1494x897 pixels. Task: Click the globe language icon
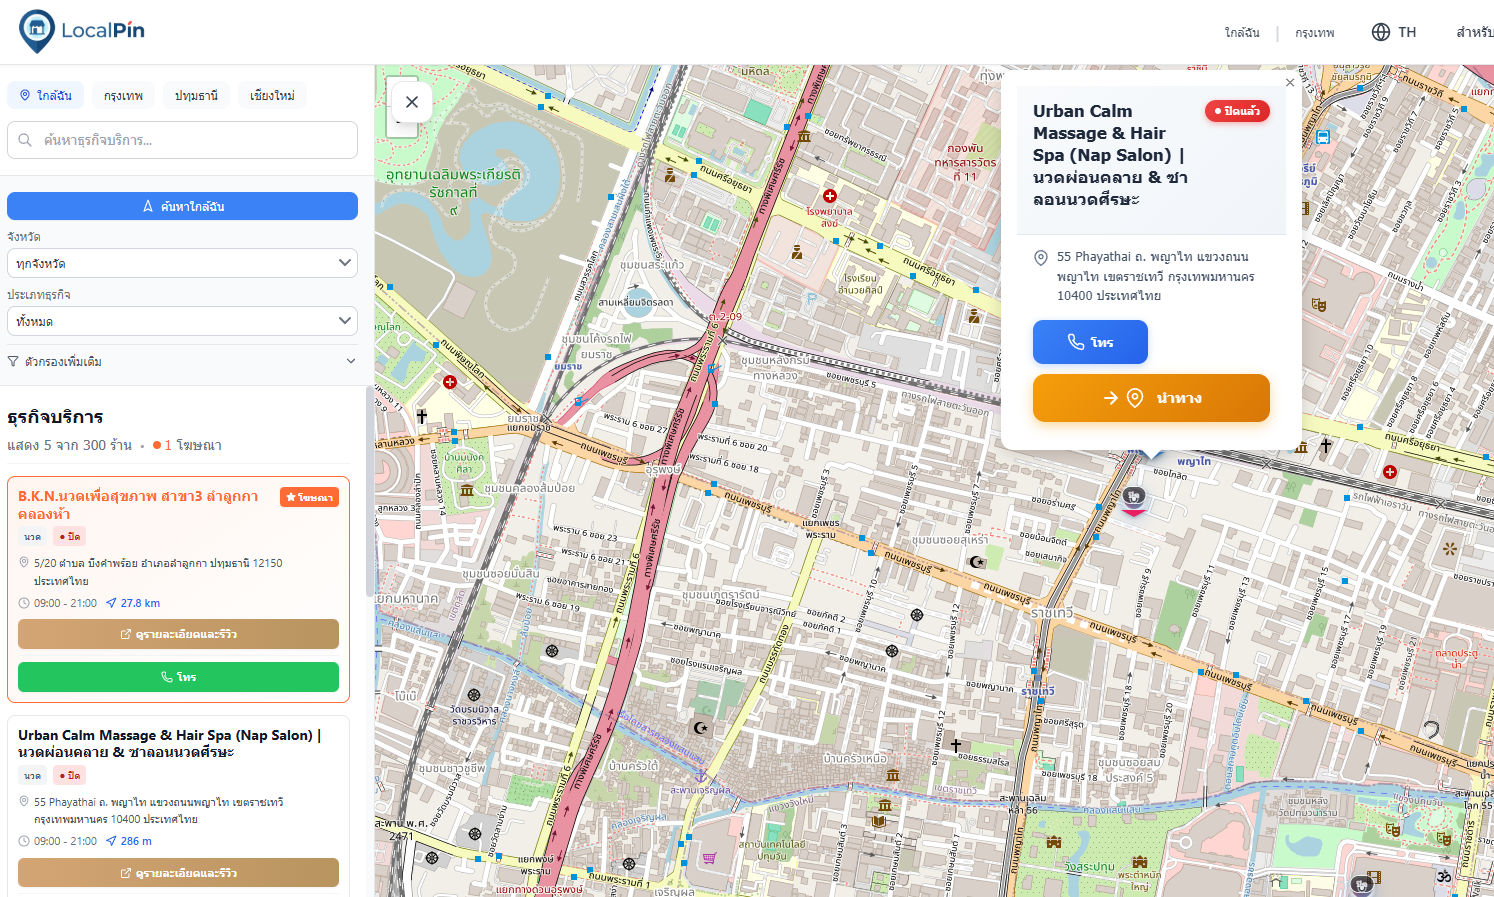click(1381, 32)
